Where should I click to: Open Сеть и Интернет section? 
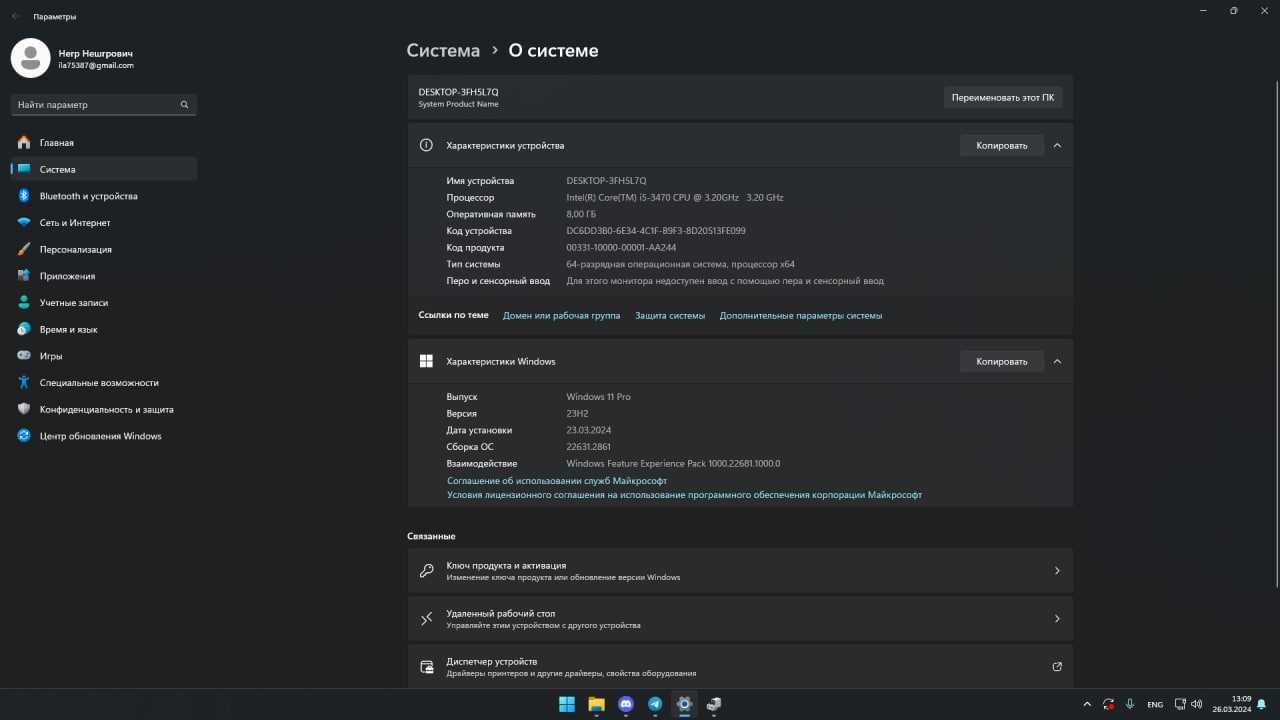tap(104, 223)
